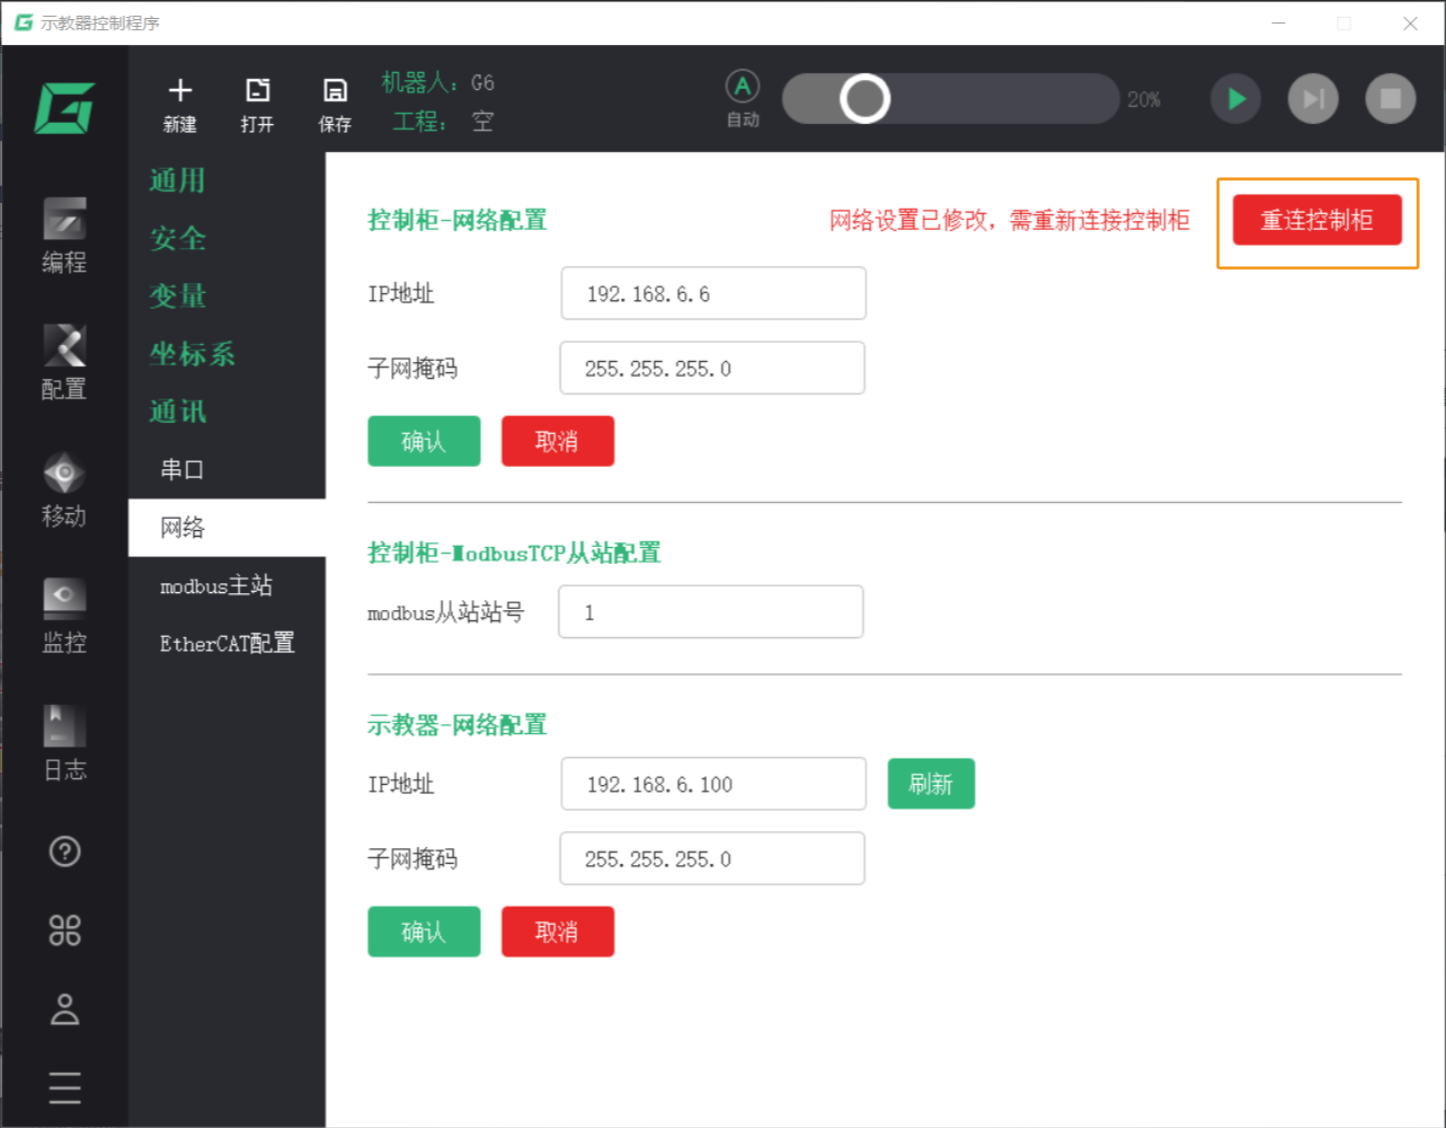Click the red 网络设置已修改 warning text
1446x1128 pixels.
coord(1009,220)
